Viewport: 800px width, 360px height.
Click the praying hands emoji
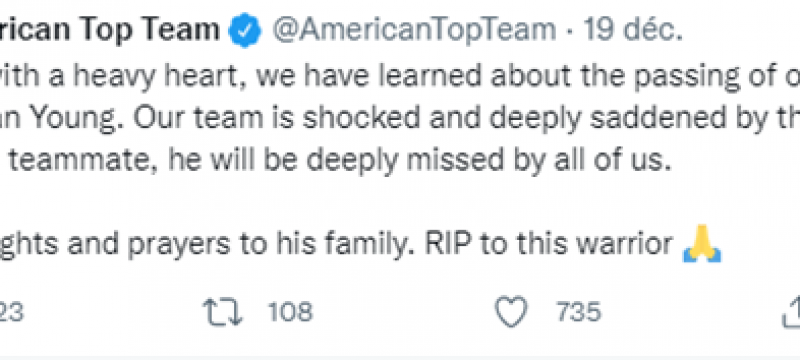[x=702, y=244]
